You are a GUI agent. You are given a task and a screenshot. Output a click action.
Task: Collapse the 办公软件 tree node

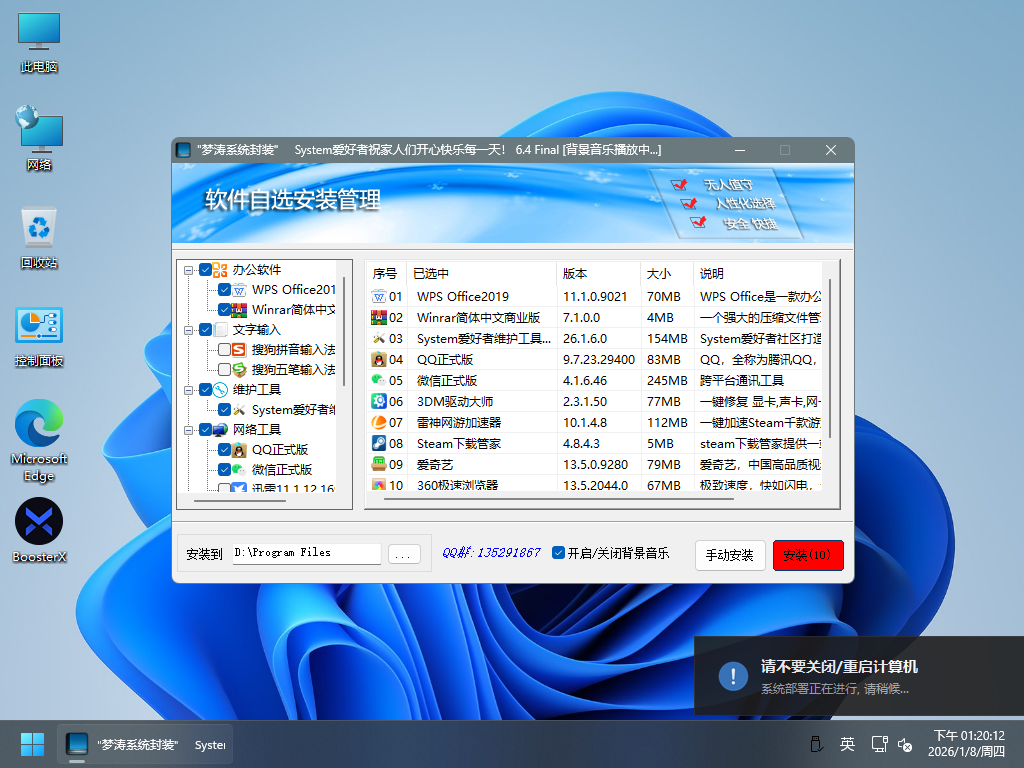(x=189, y=270)
